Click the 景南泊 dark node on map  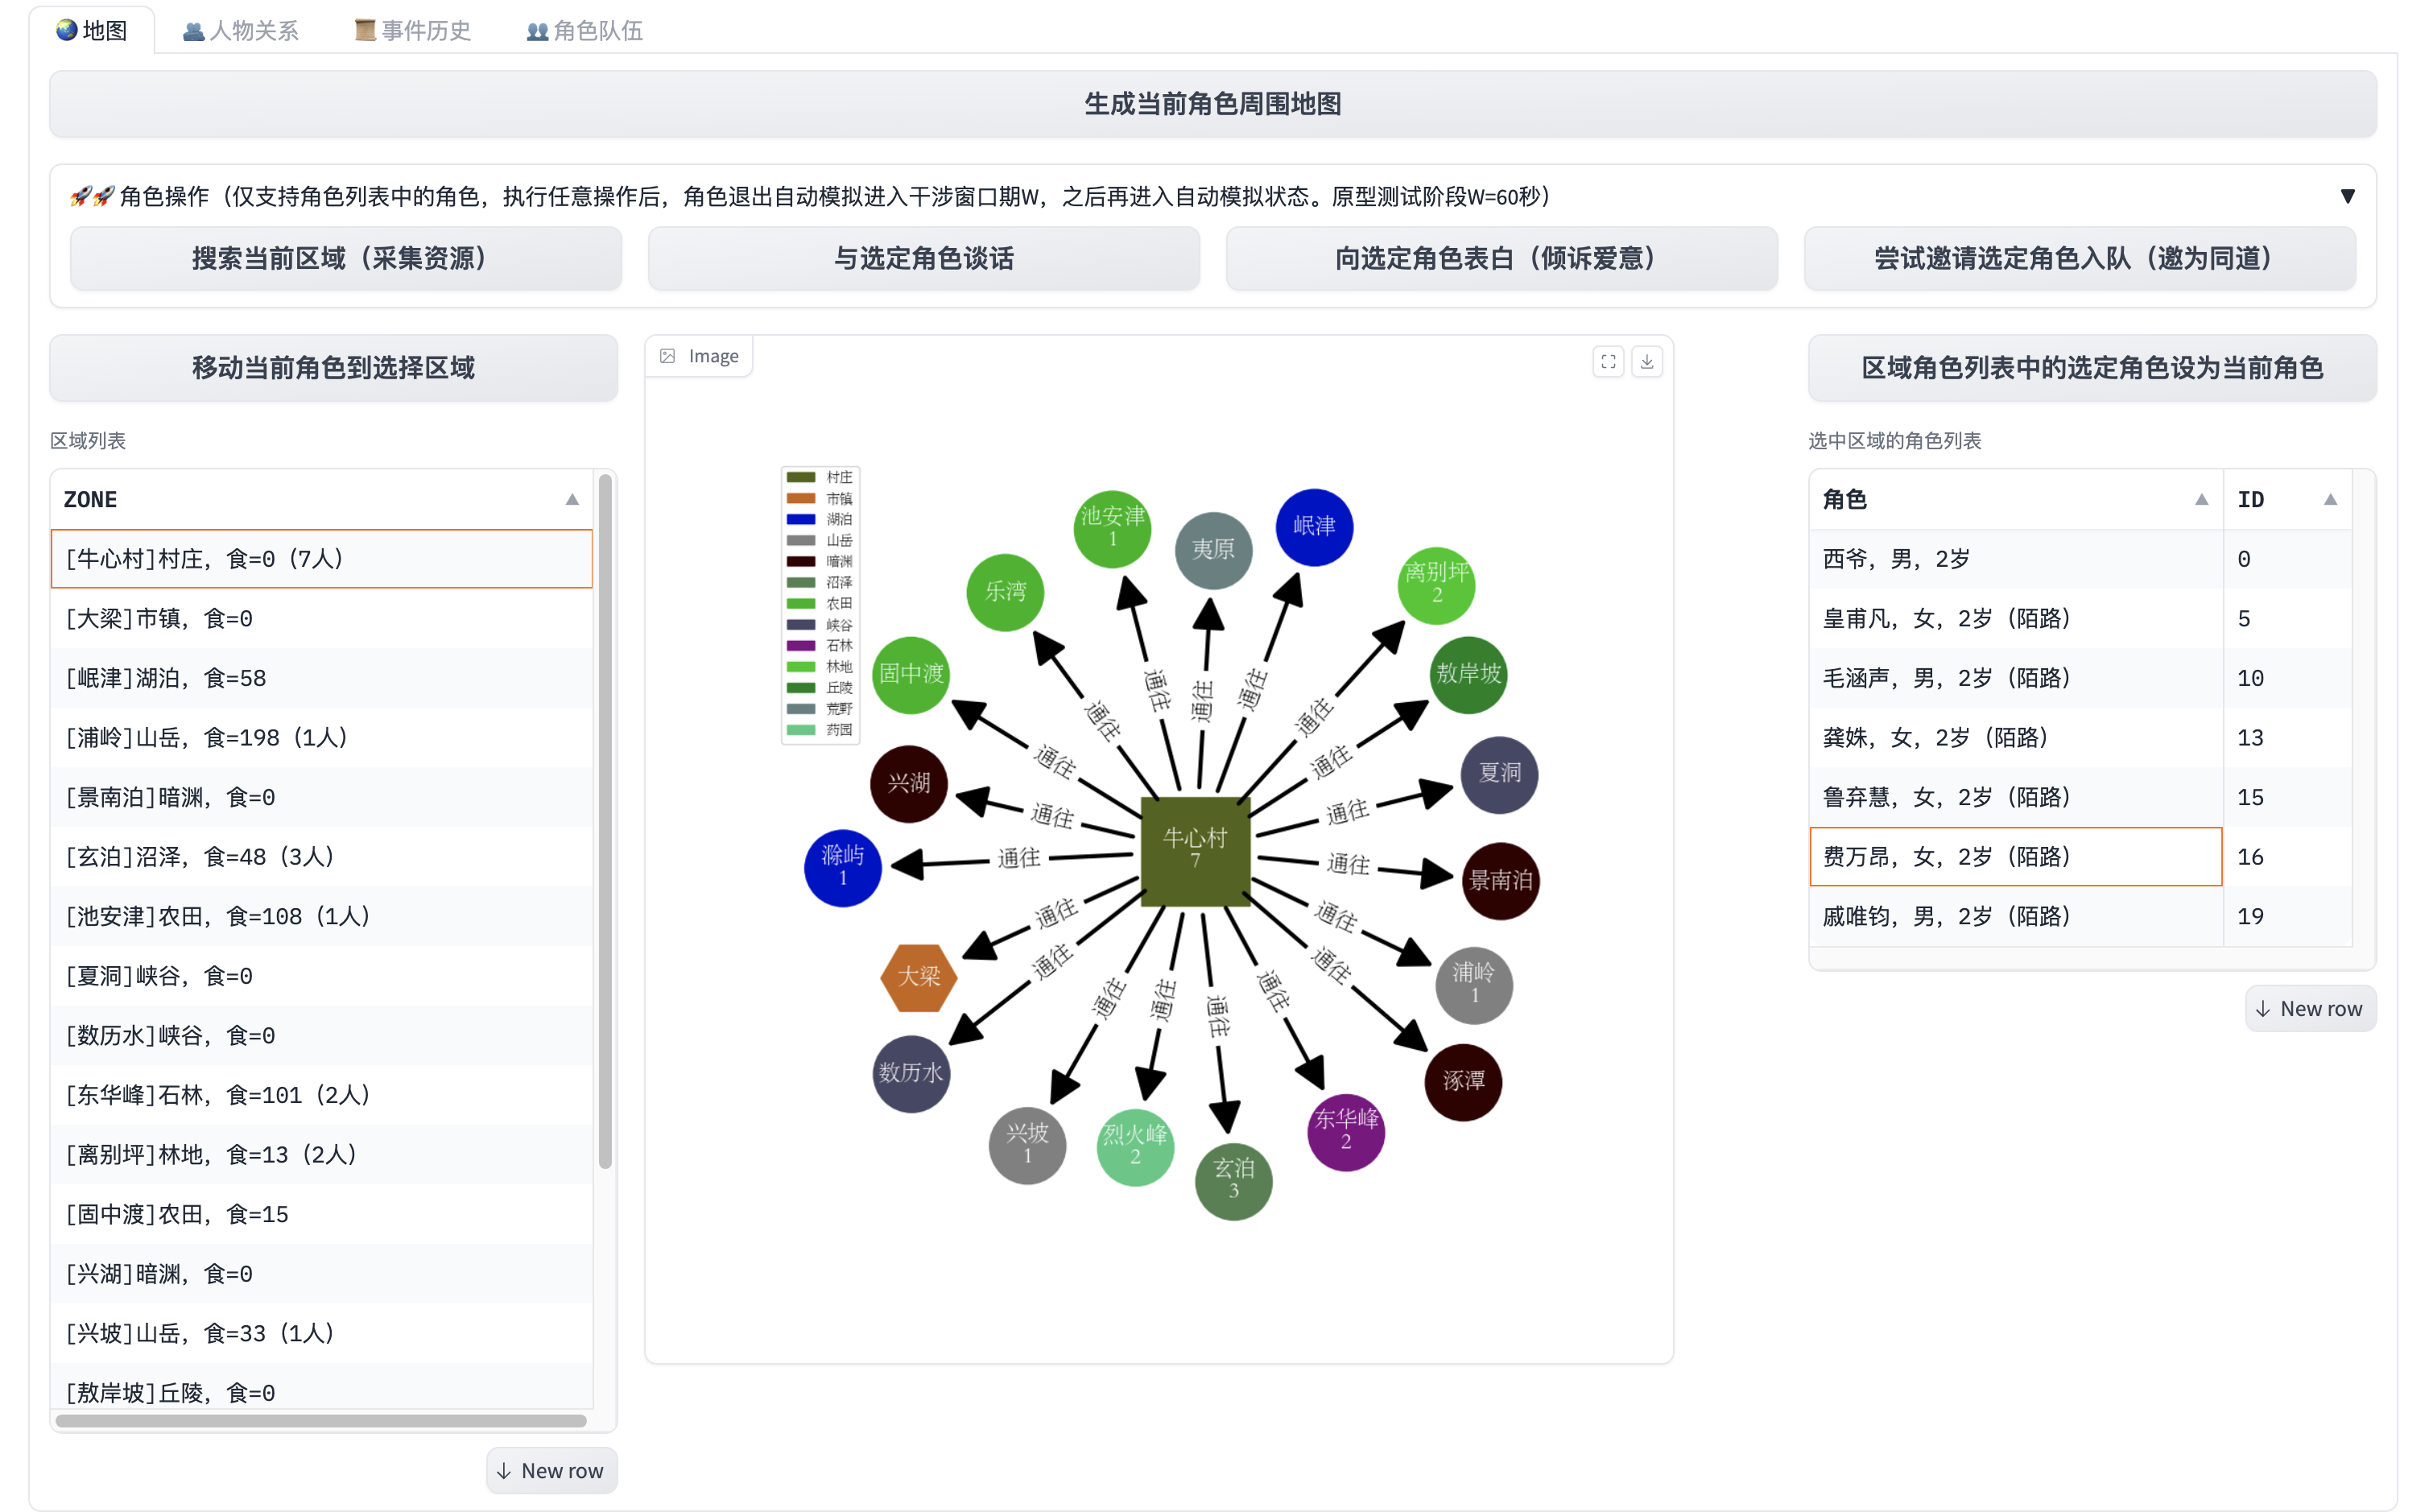1500,881
